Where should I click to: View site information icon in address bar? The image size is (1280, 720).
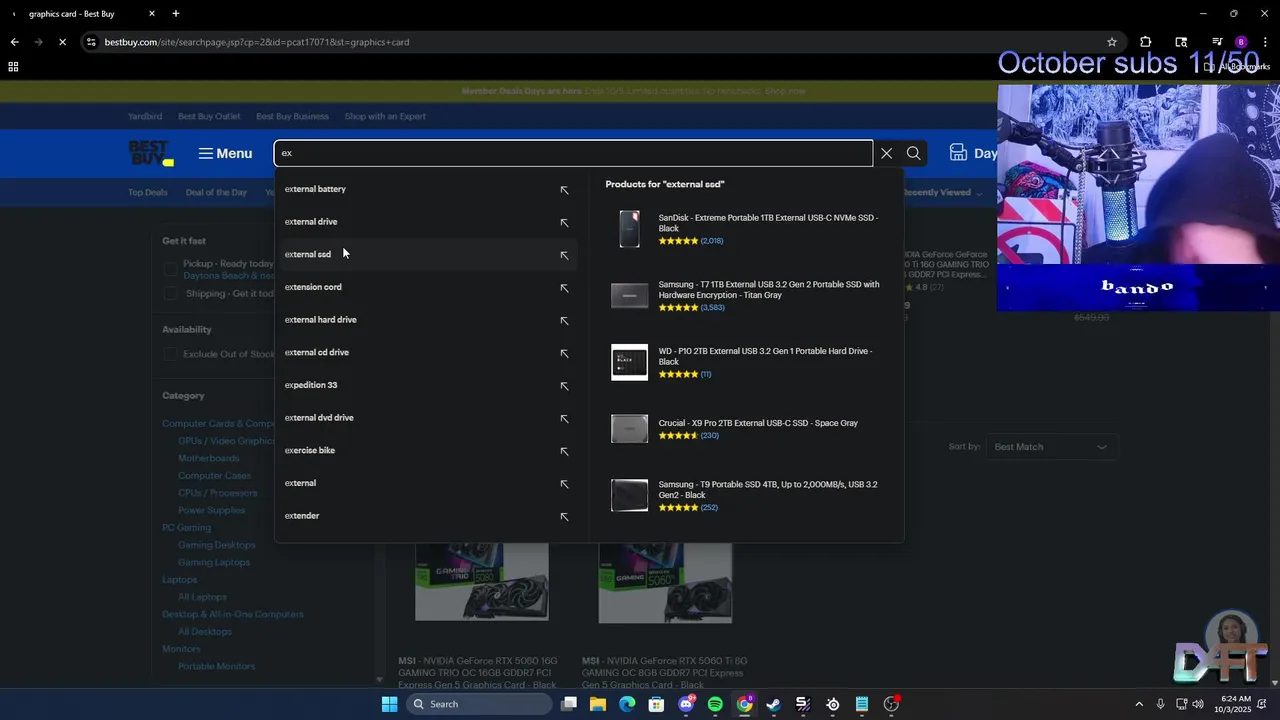coord(91,42)
